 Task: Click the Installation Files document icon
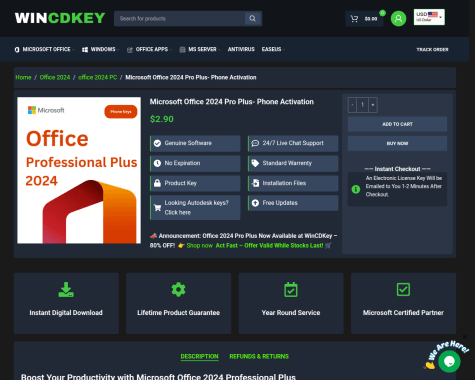click(x=255, y=183)
